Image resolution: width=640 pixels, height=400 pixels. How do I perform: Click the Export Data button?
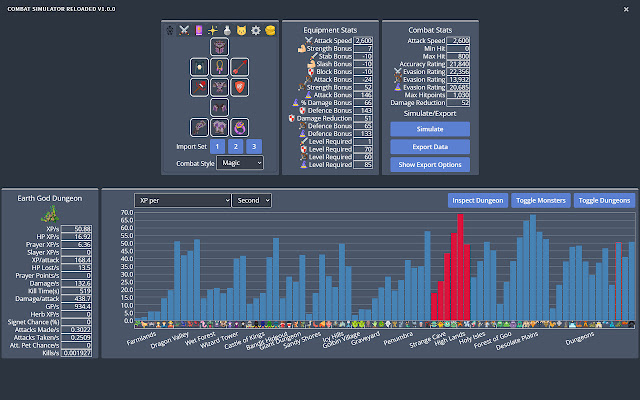coord(430,147)
